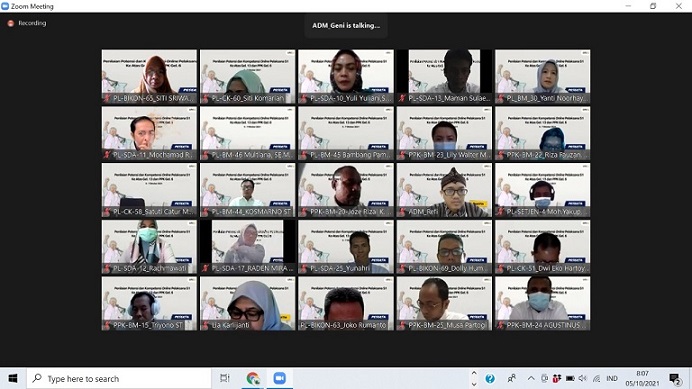Viewport: 692px width, 389px height.
Task: Select the ADM_Refi participant video
Action: 444,190
